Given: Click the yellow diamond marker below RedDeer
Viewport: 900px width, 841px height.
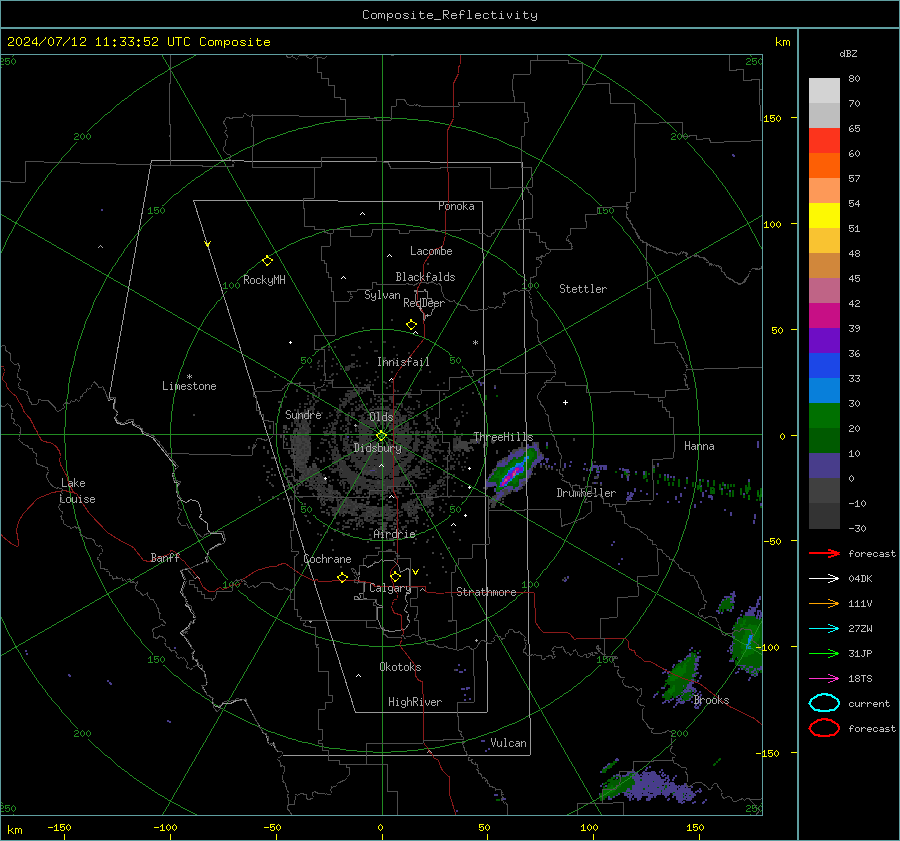Looking at the screenshot, I should pos(411,325).
